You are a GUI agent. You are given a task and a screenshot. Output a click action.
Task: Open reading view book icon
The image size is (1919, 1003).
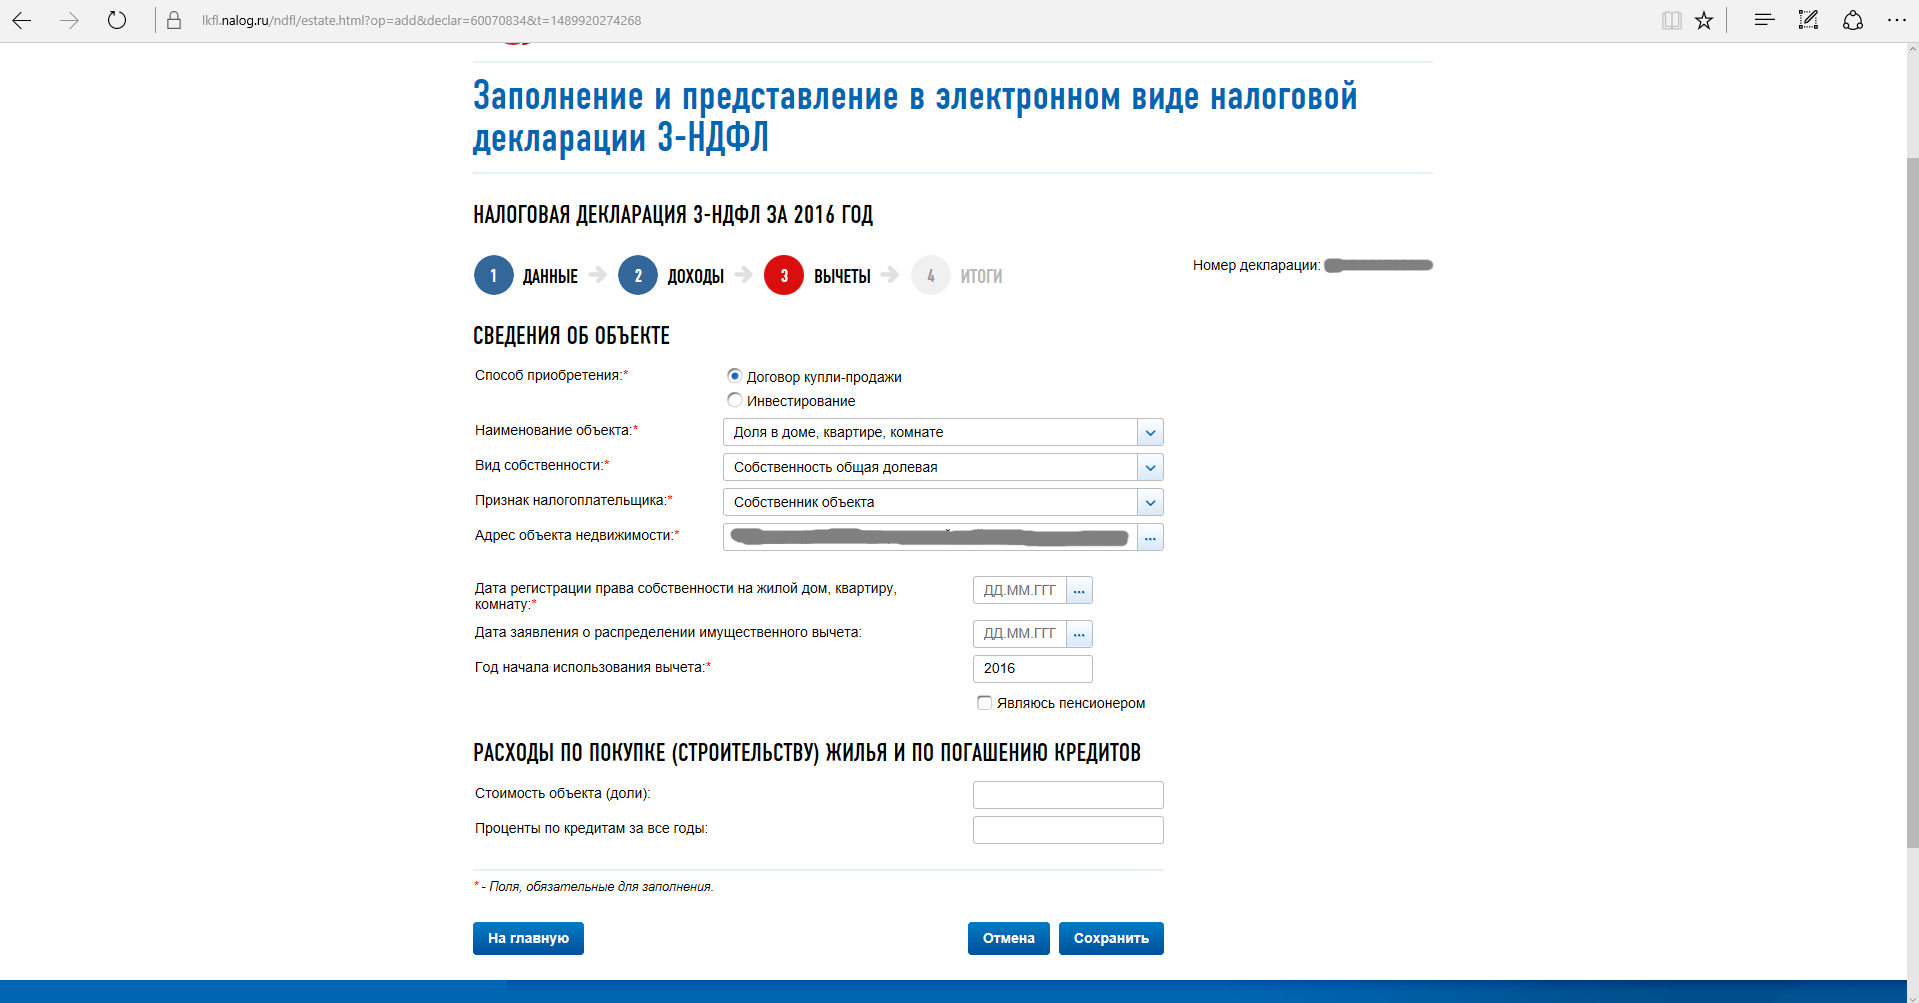click(x=1672, y=20)
